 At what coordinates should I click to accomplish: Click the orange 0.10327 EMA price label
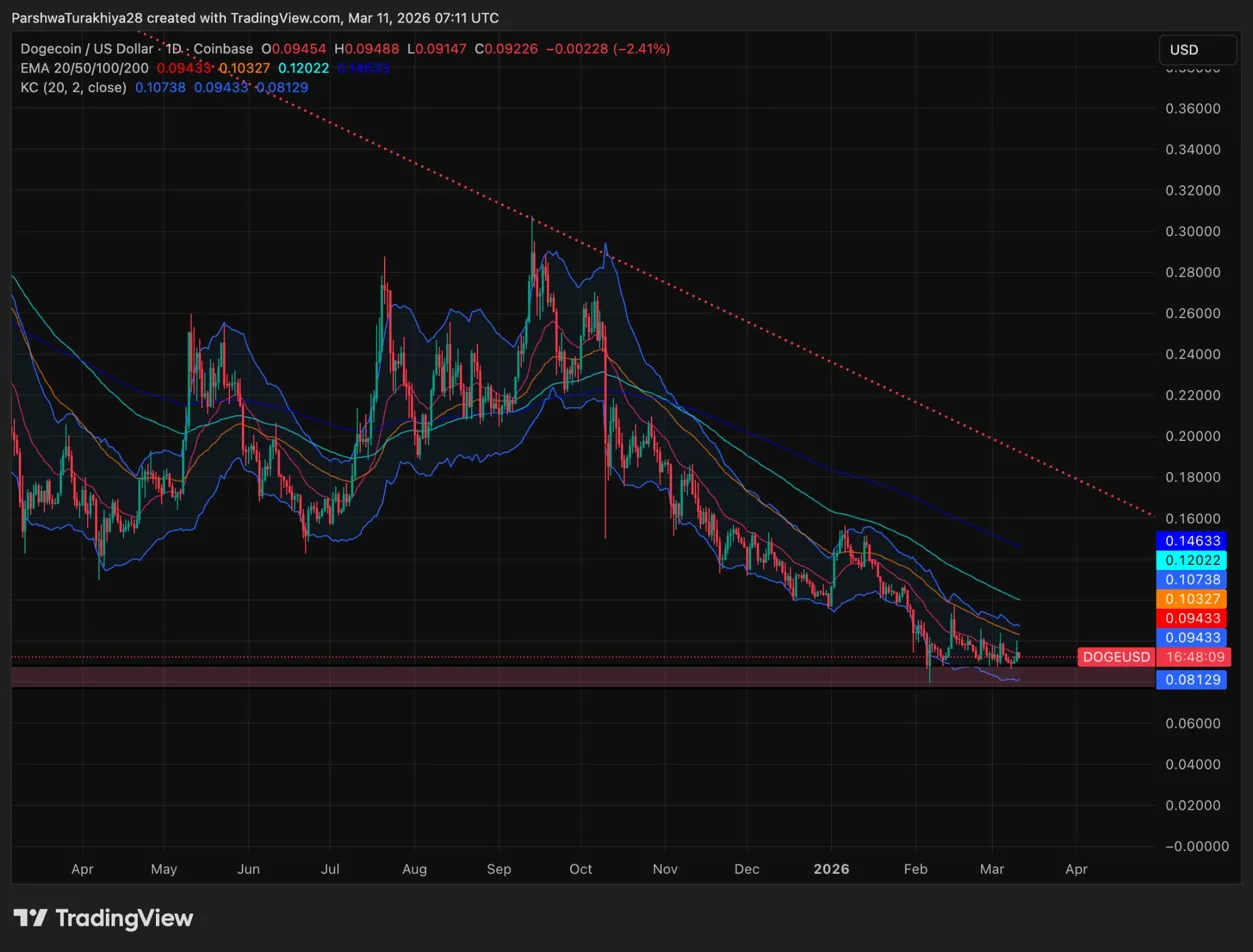(1192, 599)
